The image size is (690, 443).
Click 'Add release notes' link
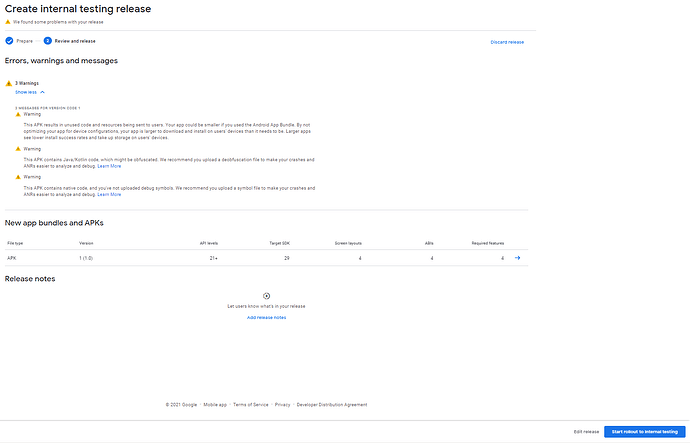266,317
